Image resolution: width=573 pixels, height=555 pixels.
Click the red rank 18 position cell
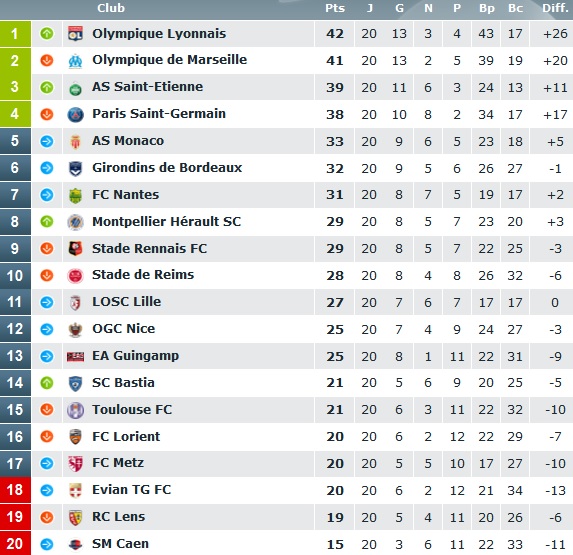tap(15, 490)
